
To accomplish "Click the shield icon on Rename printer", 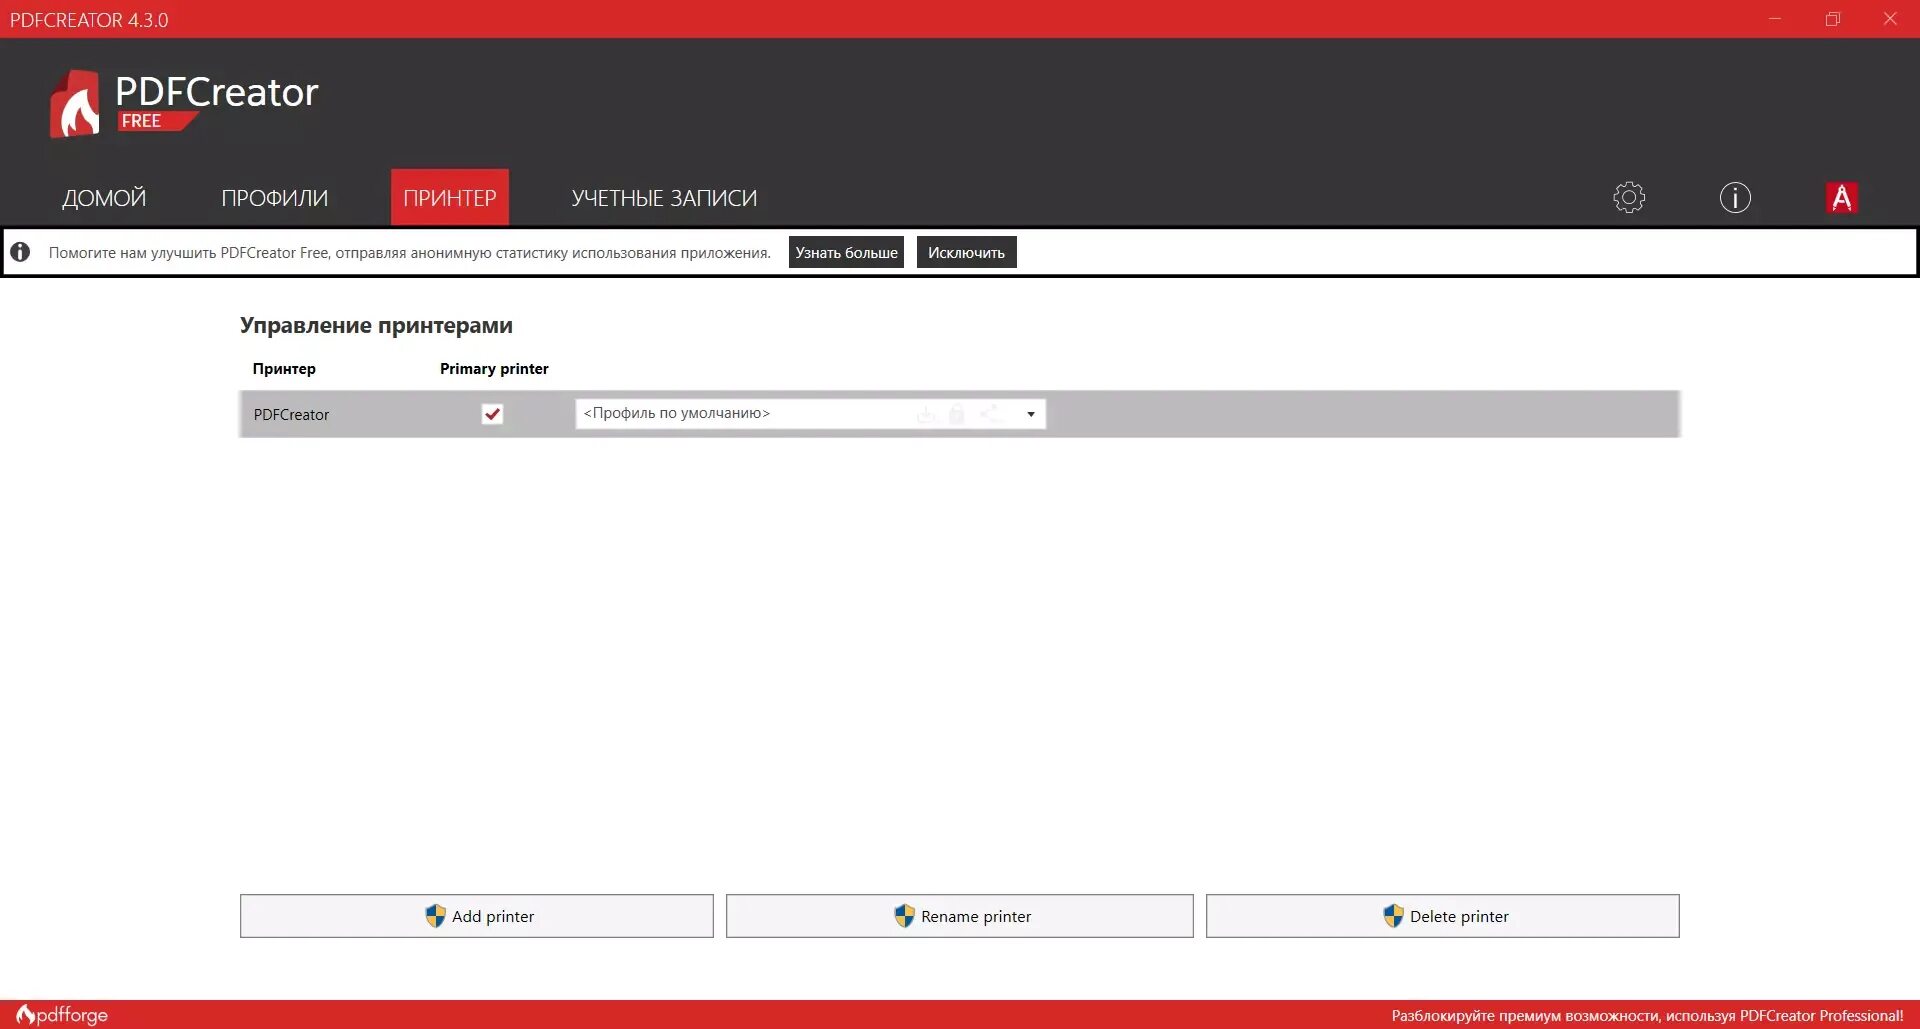I will [904, 916].
